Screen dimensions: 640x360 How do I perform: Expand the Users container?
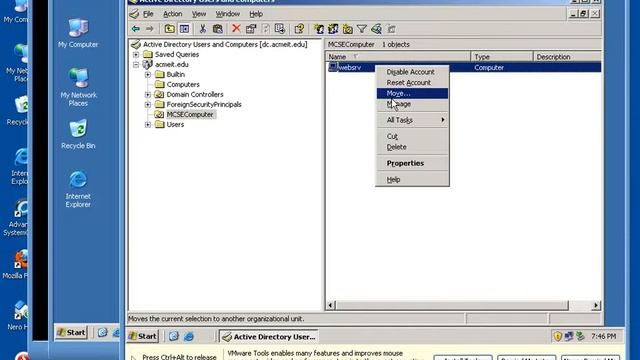click(148, 124)
